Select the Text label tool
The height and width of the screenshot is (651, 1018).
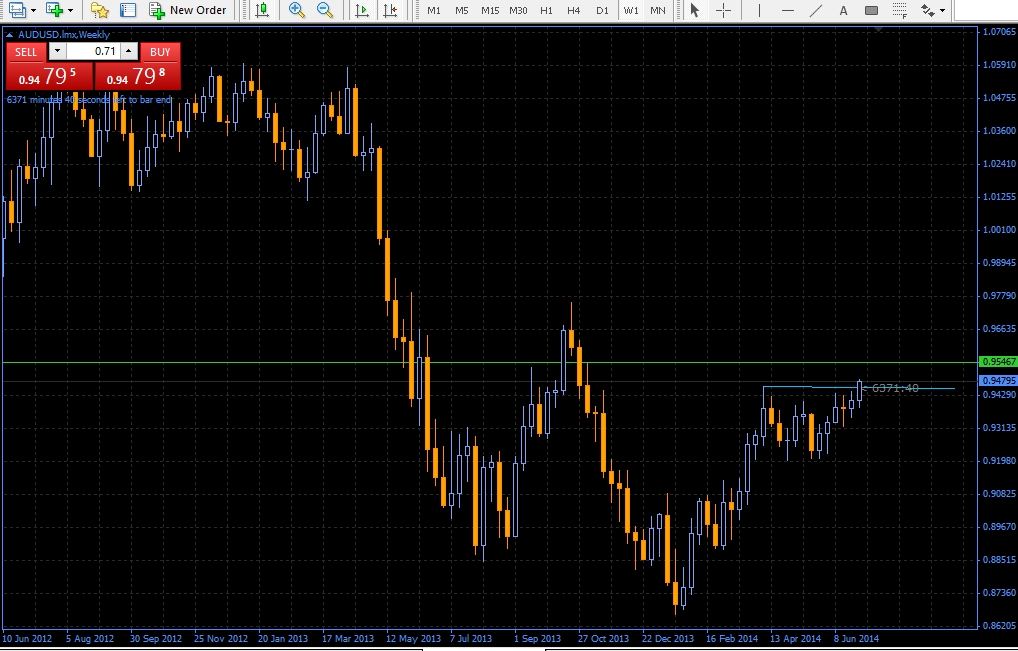(x=844, y=10)
